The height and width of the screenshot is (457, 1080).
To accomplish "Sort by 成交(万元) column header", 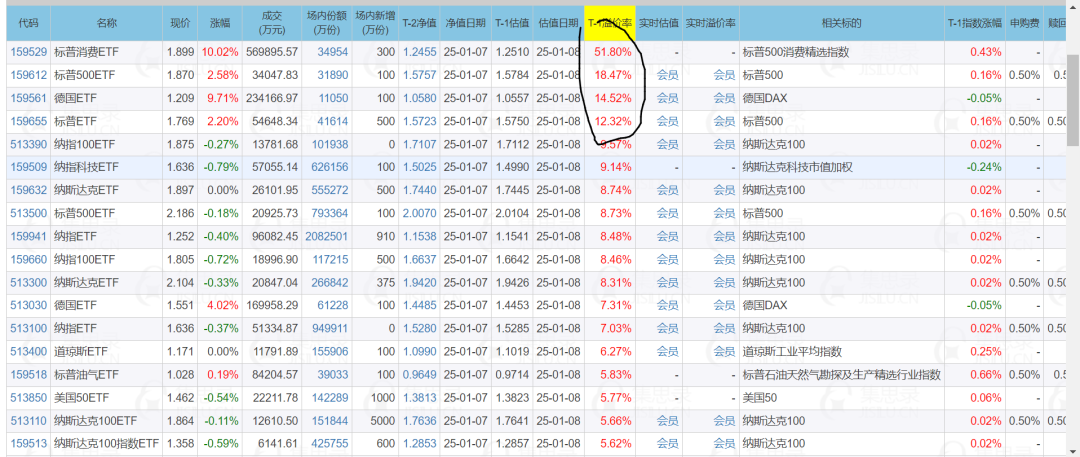I will click(x=271, y=23).
